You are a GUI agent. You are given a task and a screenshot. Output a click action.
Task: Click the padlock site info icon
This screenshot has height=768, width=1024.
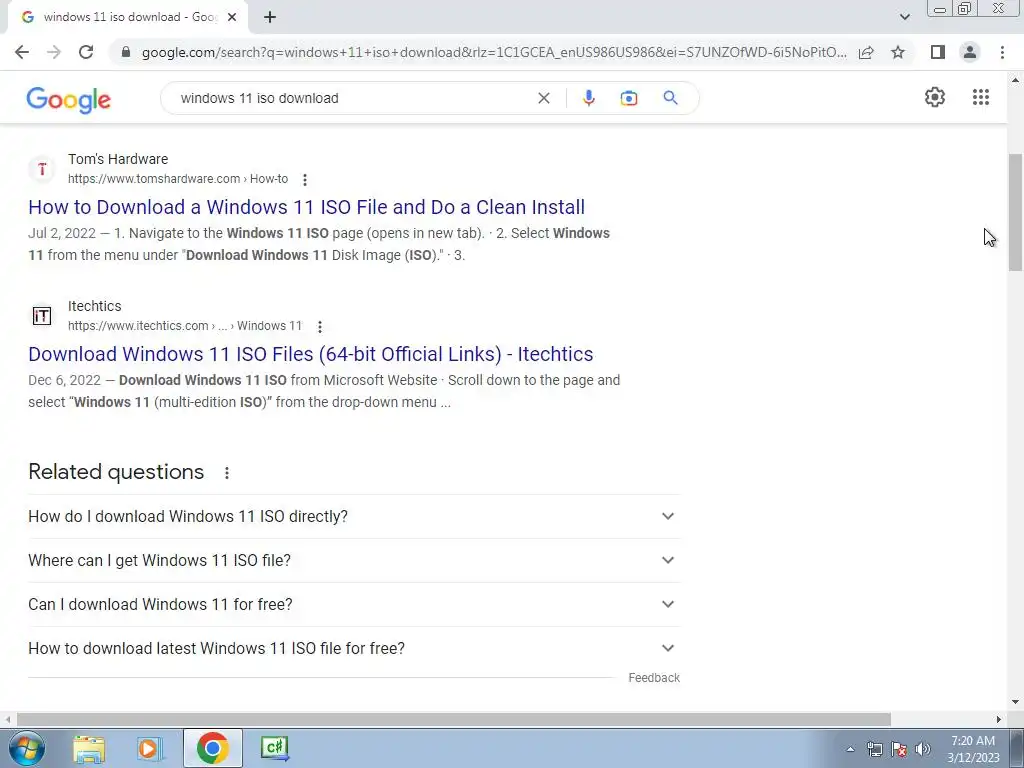126,52
